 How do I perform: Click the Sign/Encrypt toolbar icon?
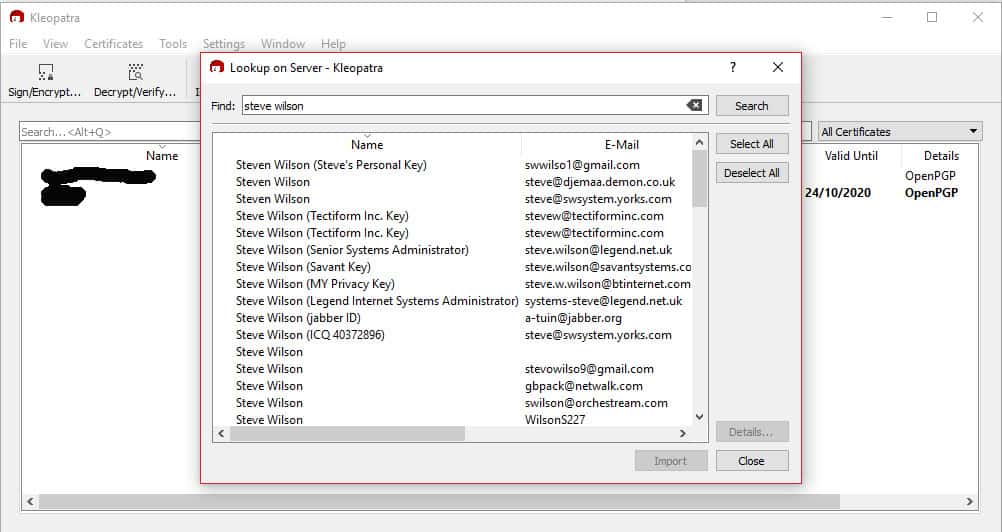click(45, 72)
